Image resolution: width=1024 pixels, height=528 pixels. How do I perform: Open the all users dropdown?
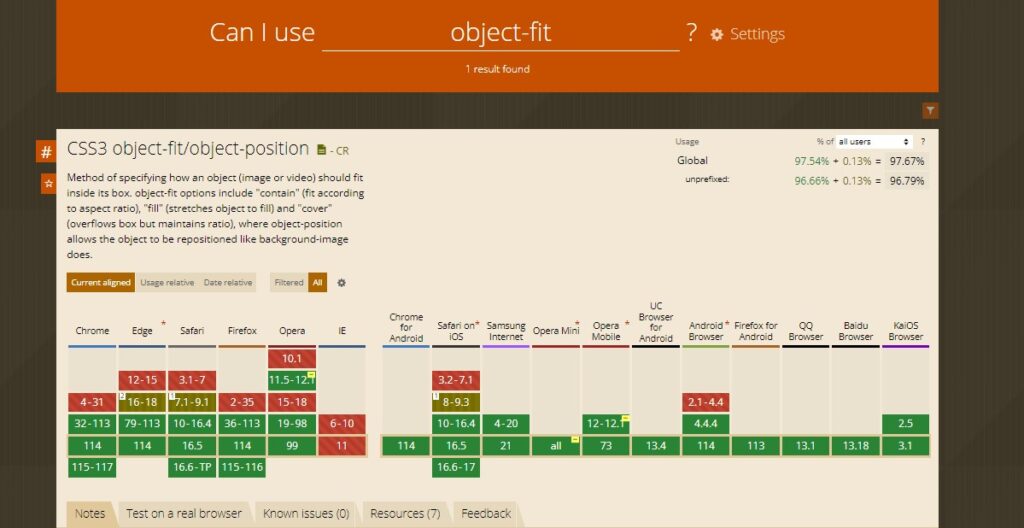click(x=874, y=142)
